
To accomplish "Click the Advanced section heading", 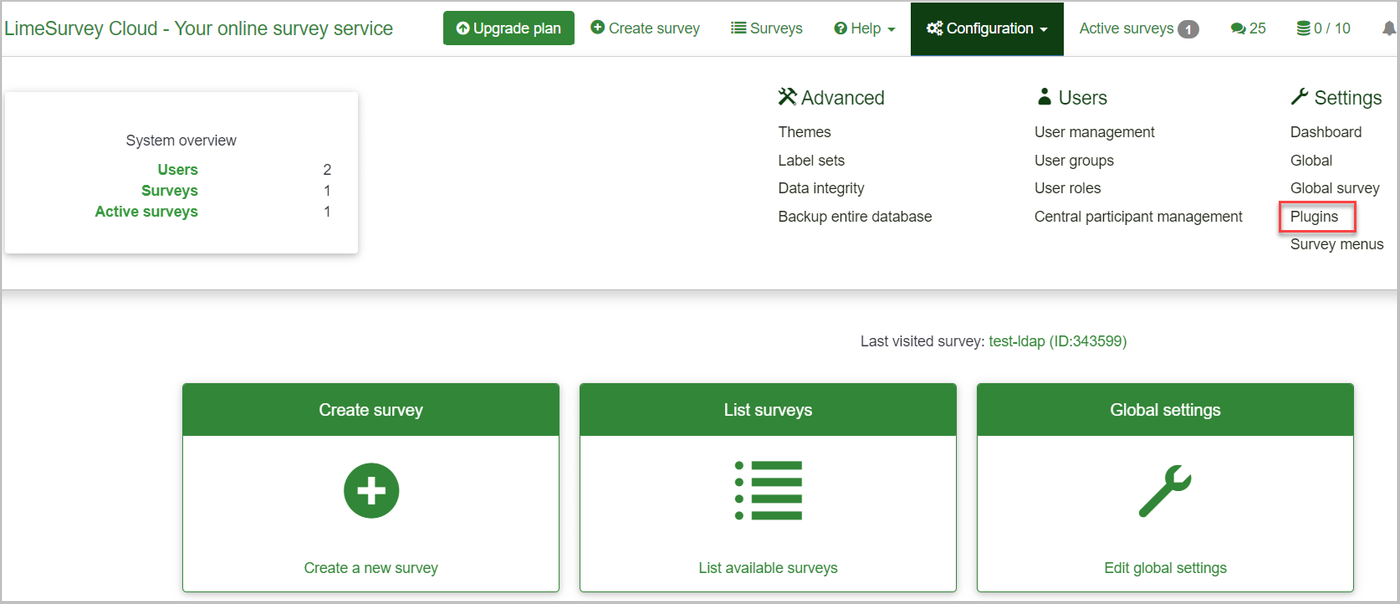I will 831,97.
